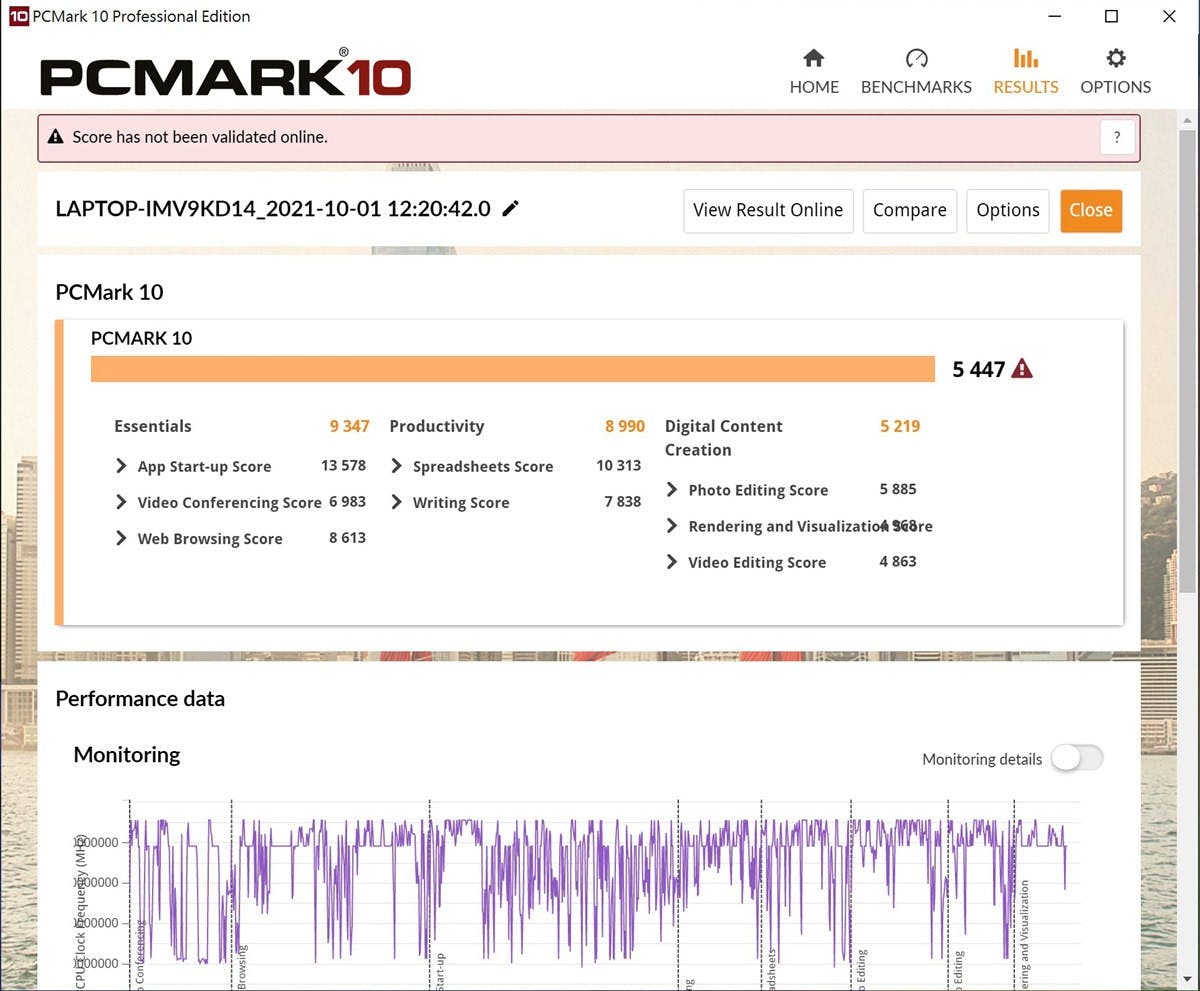Click the Digital Content Creation heading
The height and width of the screenshot is (991, 1200).
tap(724, 438)
